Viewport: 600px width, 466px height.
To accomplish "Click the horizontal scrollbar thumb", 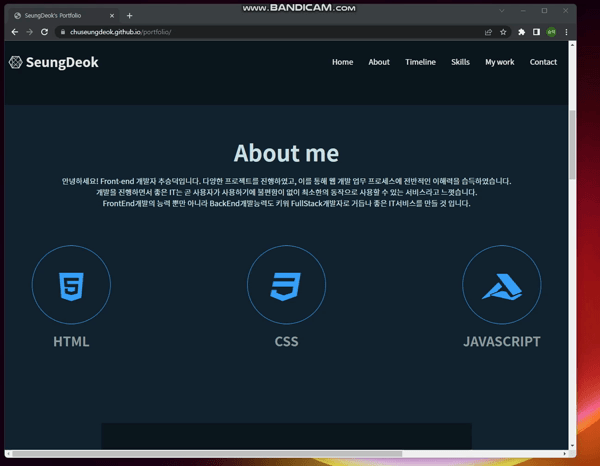I will tap(207, 454).
